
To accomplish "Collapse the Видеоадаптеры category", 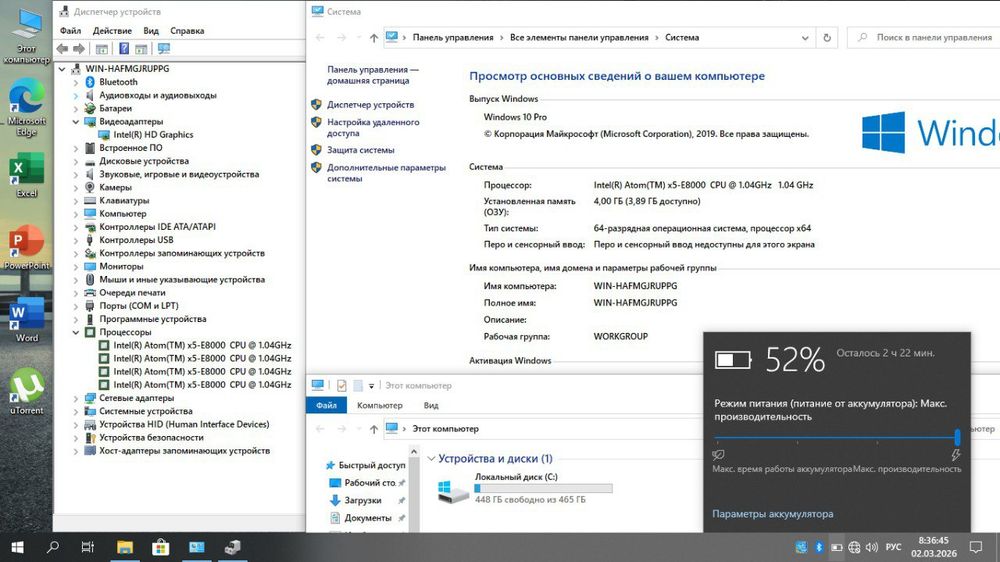I will pyautogui.click(x=76, y=122).
